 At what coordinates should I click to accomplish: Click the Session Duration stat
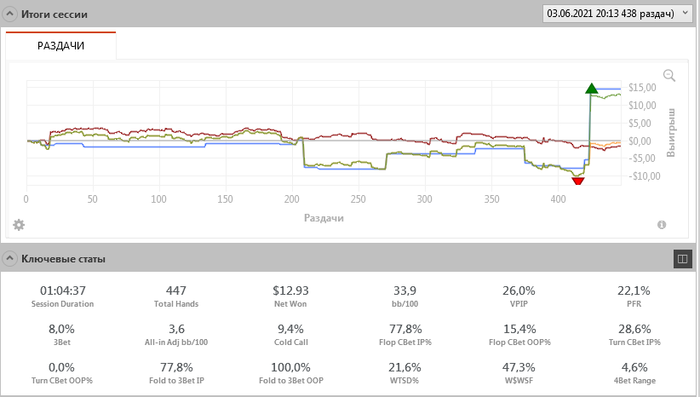coord(62,297)
